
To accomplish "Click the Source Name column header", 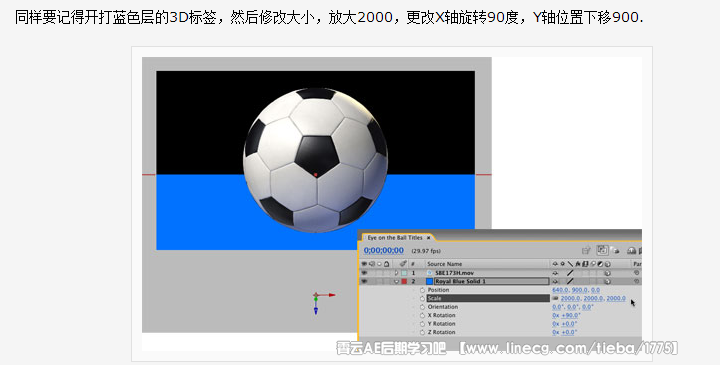I will pyautogui.click(x=444, y=264).
